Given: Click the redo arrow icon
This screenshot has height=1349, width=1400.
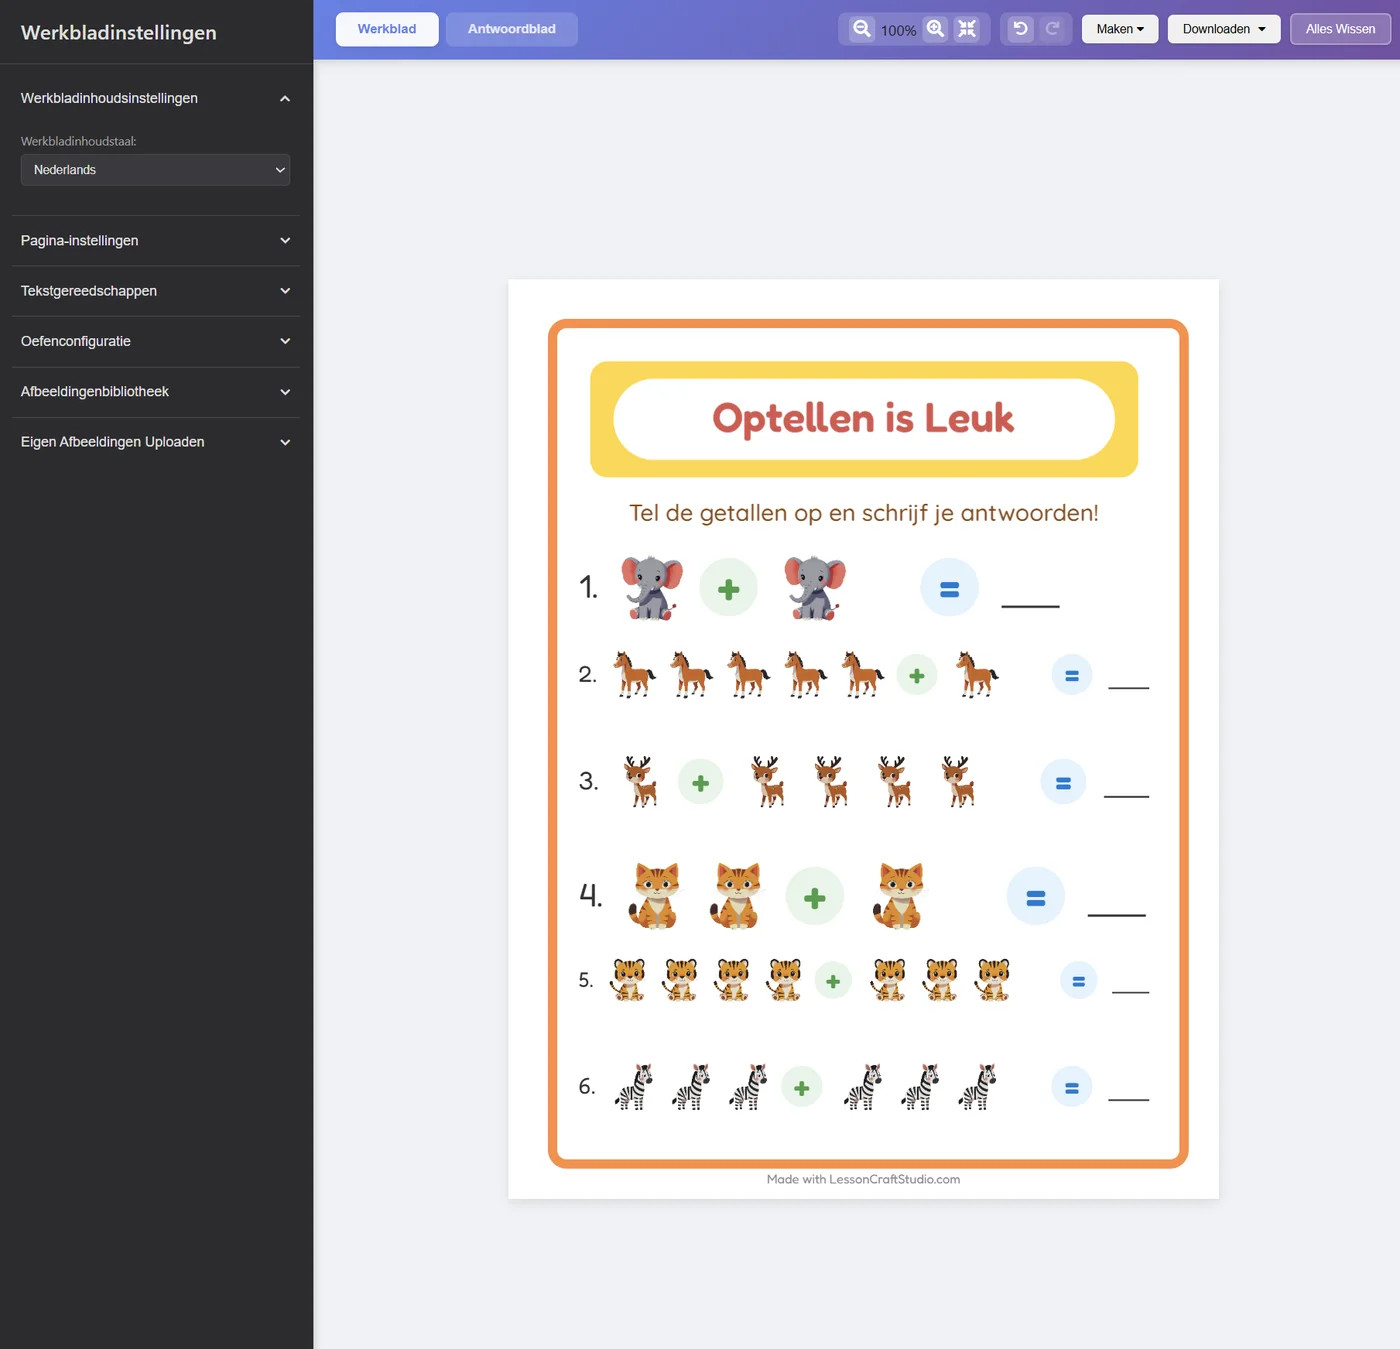Looking at the screenshot, I should click(1052, 29).
